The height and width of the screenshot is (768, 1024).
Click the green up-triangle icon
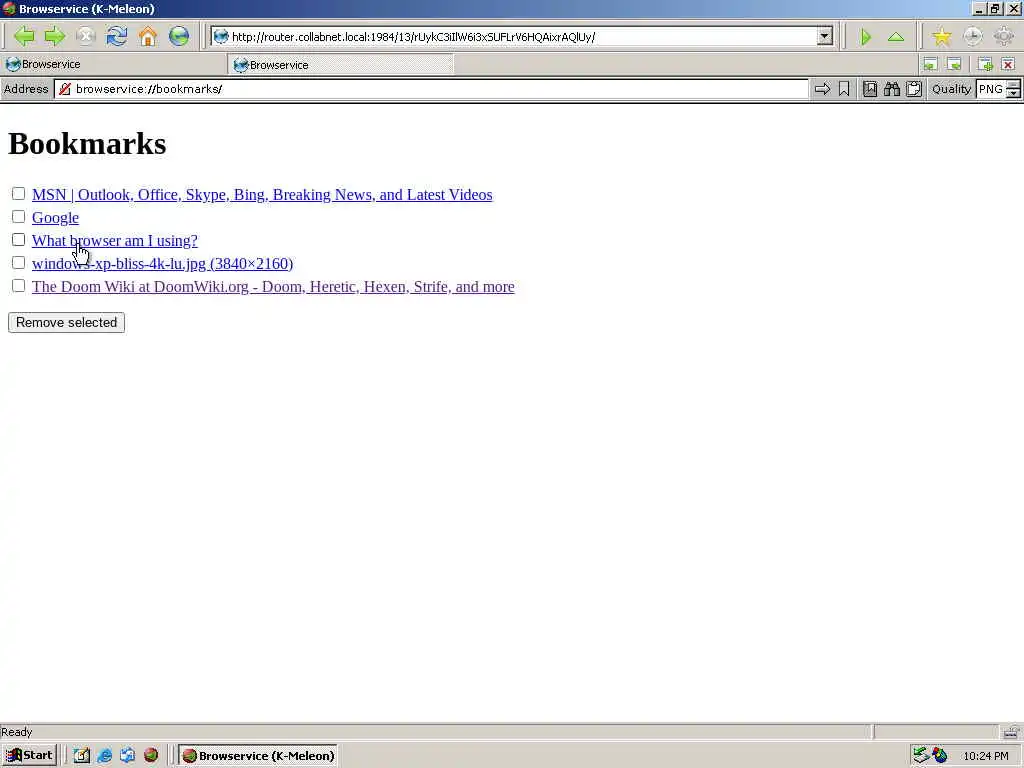click(896, 37)
